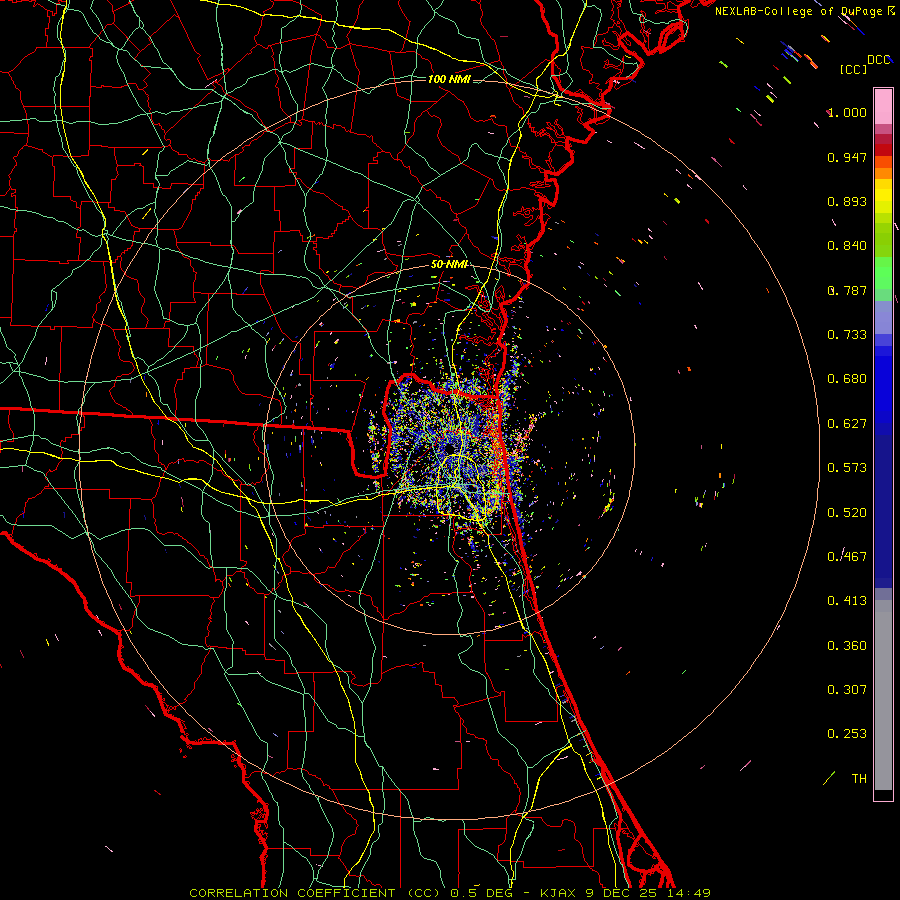Click the 0.840 scale value
Image resolution: width=900 pixels, height=900 pixels.
point(847,246)
